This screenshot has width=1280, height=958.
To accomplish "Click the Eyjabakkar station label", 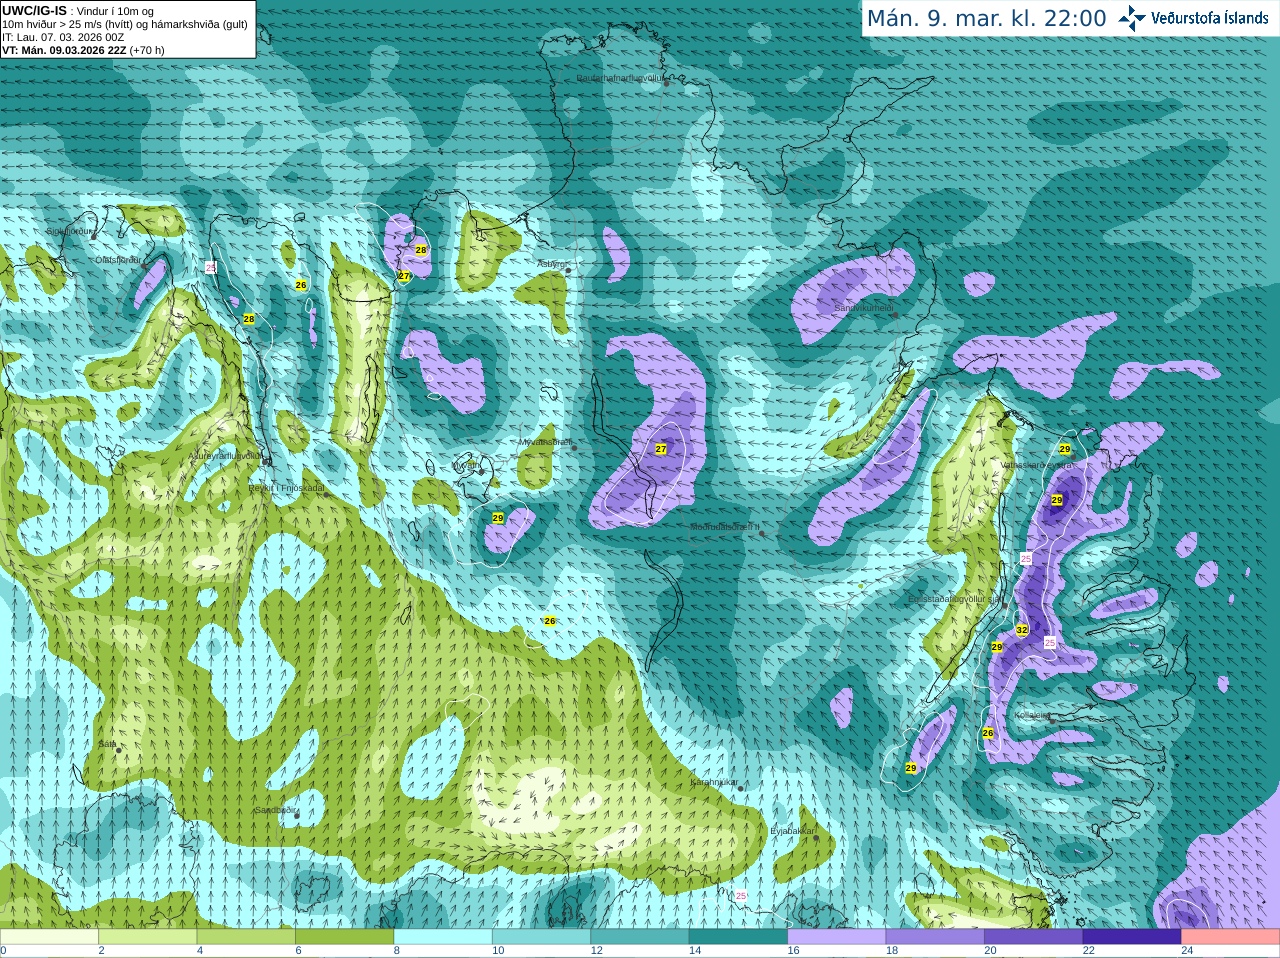I will pyautogui.click(x=792, y=831).
